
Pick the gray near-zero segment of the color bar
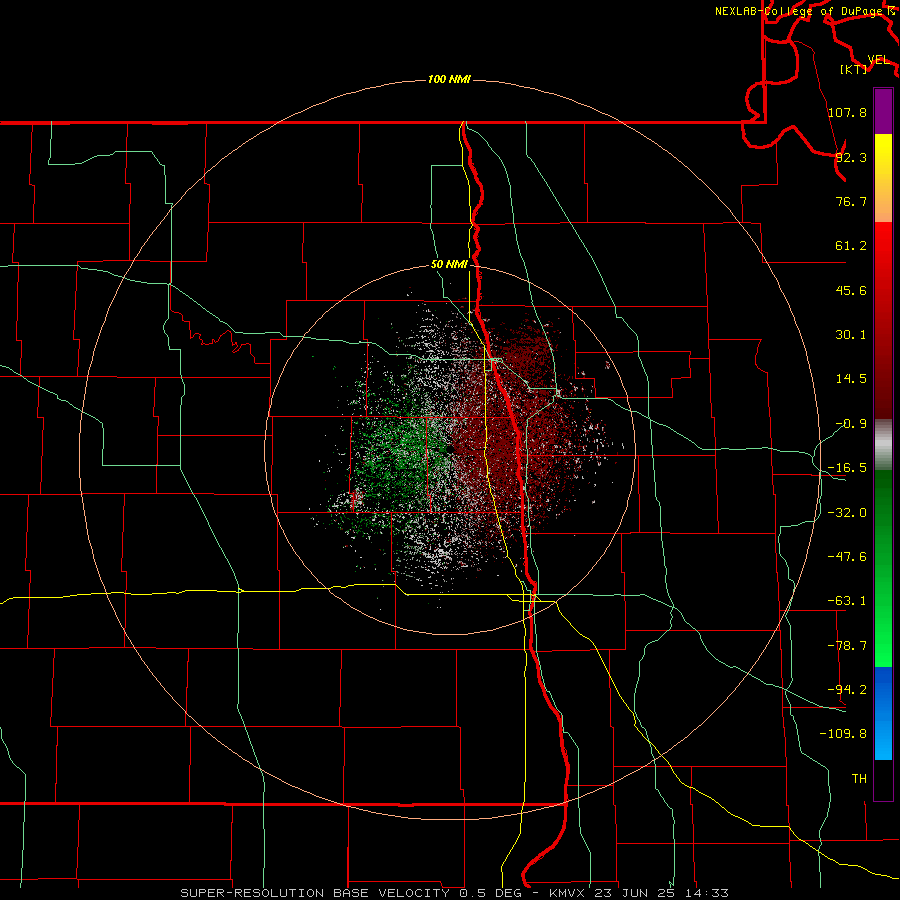[883, 445]
